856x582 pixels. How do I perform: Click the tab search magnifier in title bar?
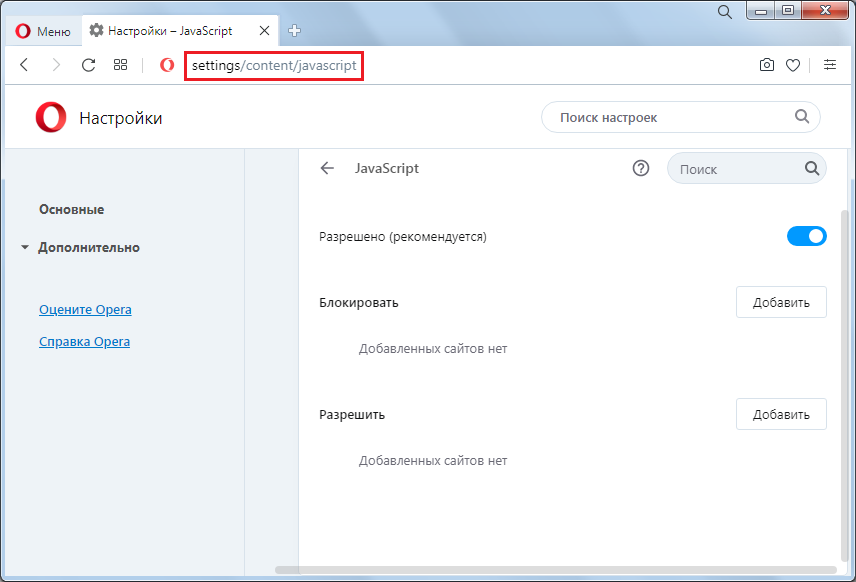point(724,11)
